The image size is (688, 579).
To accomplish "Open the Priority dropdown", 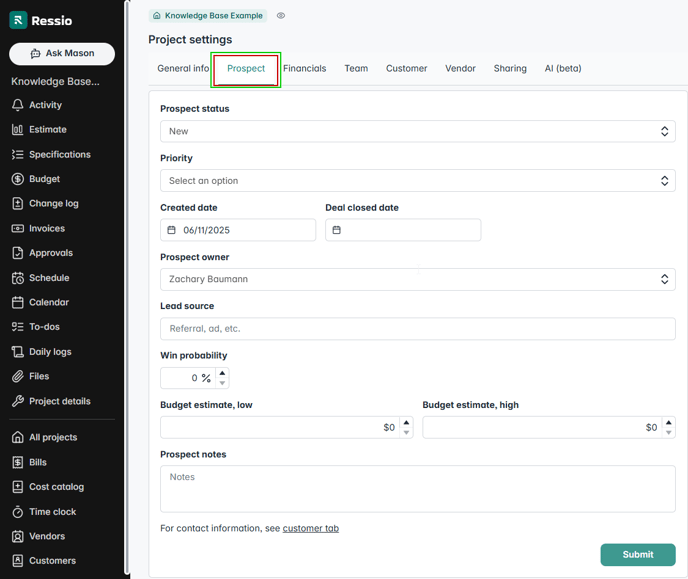I will [x=417, y=181].
